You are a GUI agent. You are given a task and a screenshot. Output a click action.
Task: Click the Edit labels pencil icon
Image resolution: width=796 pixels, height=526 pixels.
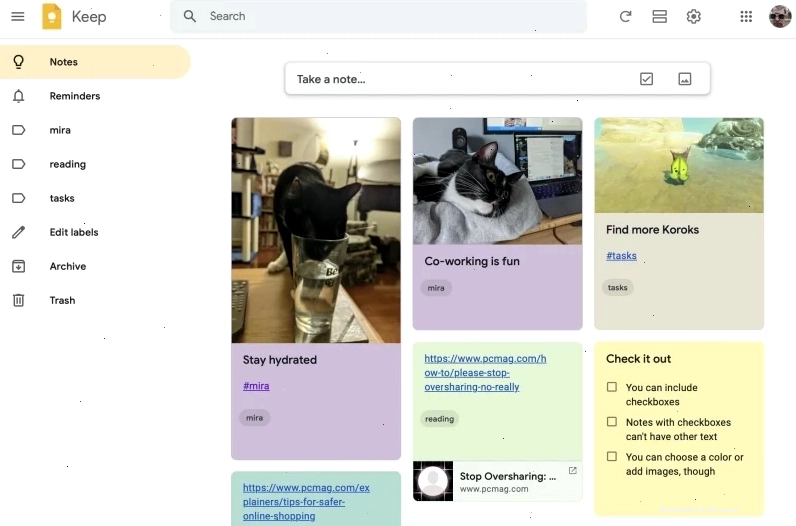[18, 232]
